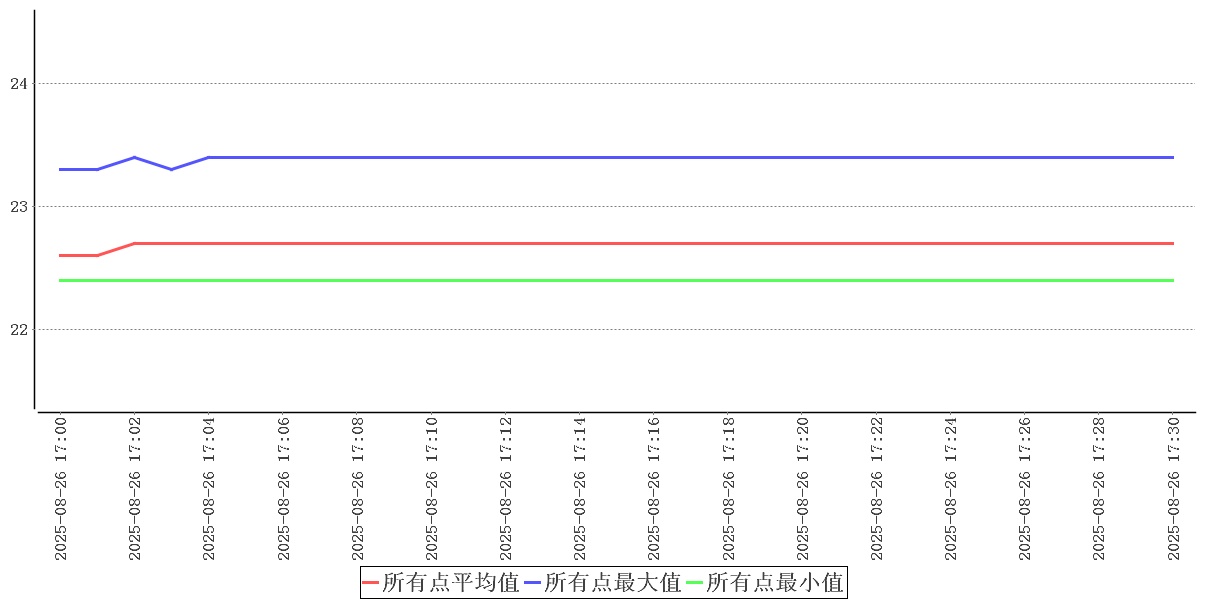Viewport: 1207px width, 600px height.
Task: Click the blue line peak at 17:02
Action: tap(134, 158)
